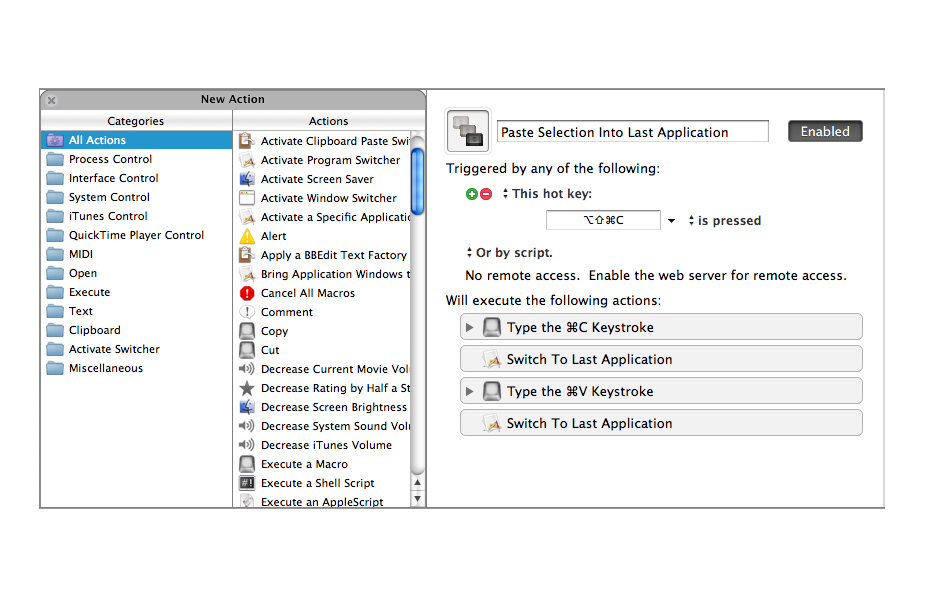Screen dimensions: 938x598
Task: Select 'Decrease Current Movie Volume' action
Action: tap(323, 369)
